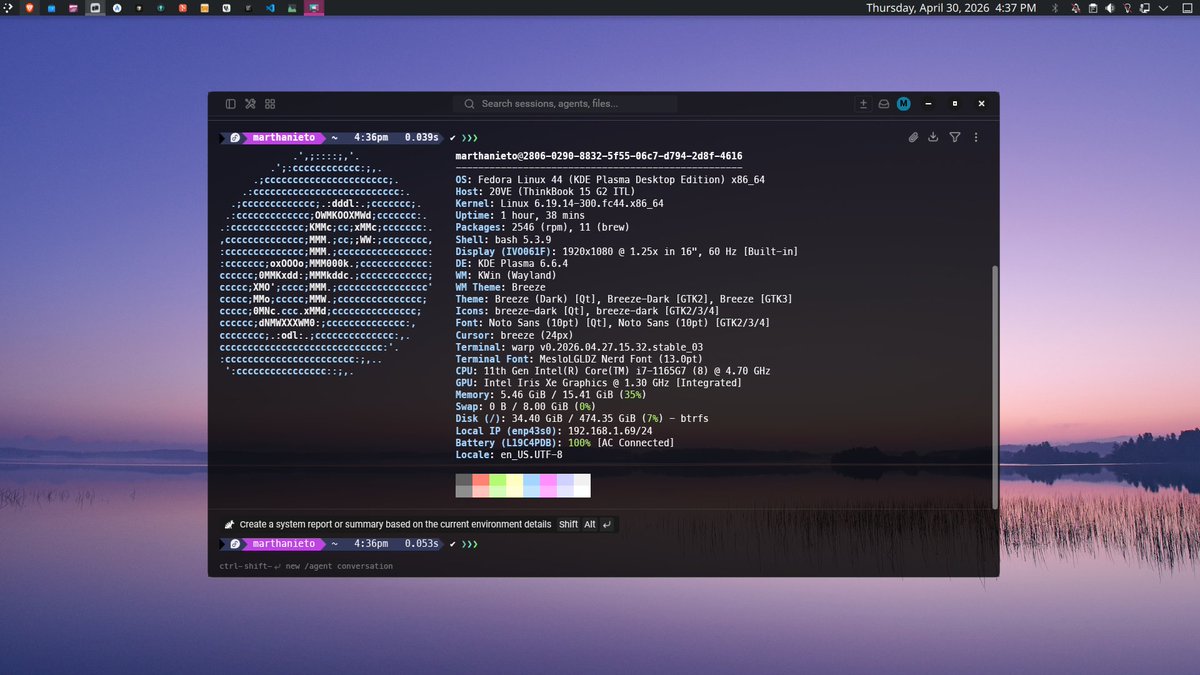Click the top prompt's marthanieto username chip

pyautogui.click(x=283, y=138)
